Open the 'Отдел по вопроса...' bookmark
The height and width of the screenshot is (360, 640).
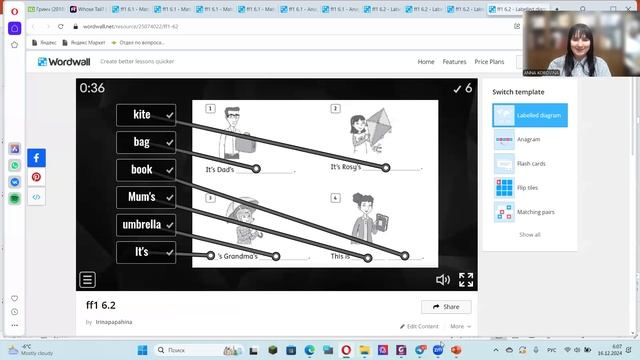pos(138,42)
